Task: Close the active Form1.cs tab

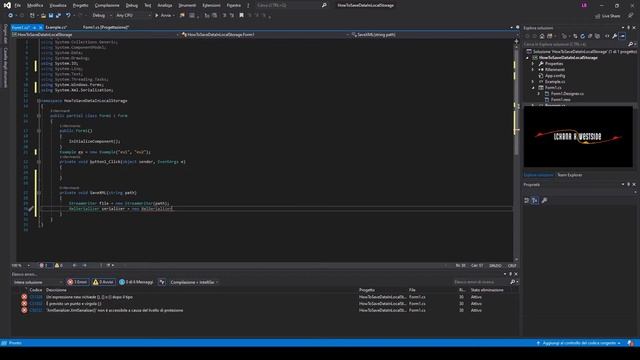Action: pyautogui.click(x=40, y=27)
